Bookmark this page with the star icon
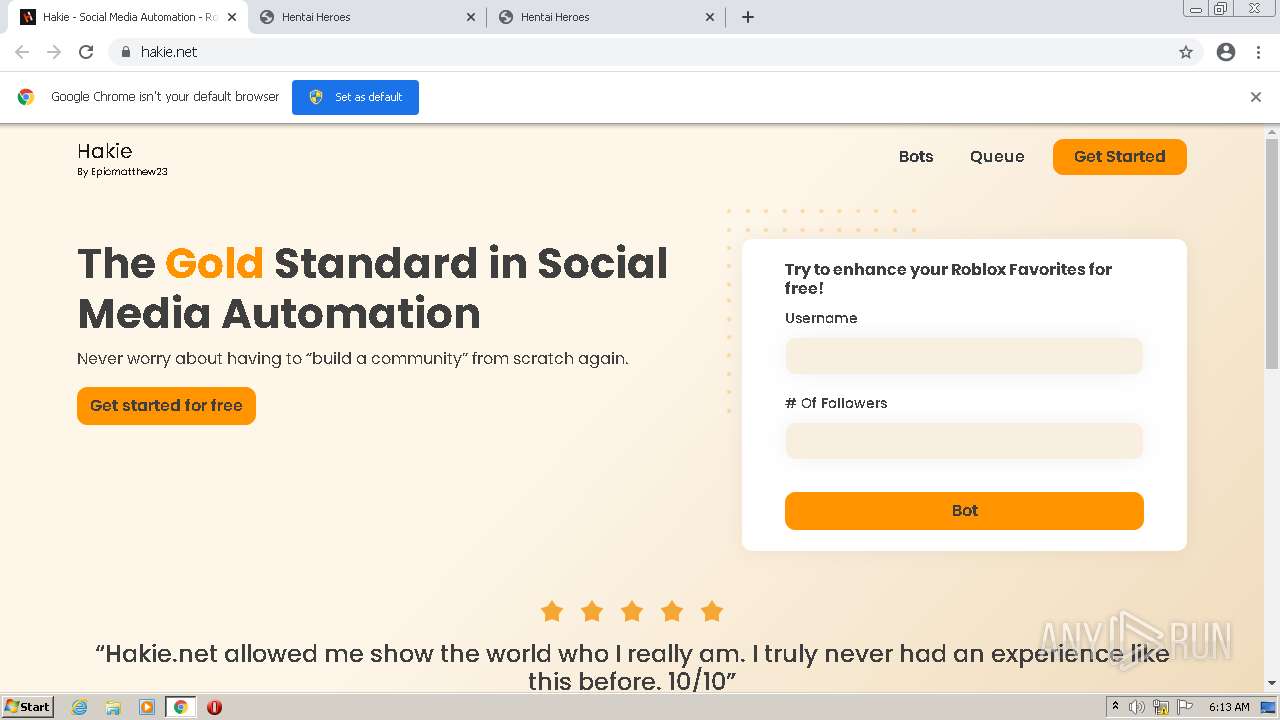Screen dimensions: 1280x720 [x=1186, y=52]
